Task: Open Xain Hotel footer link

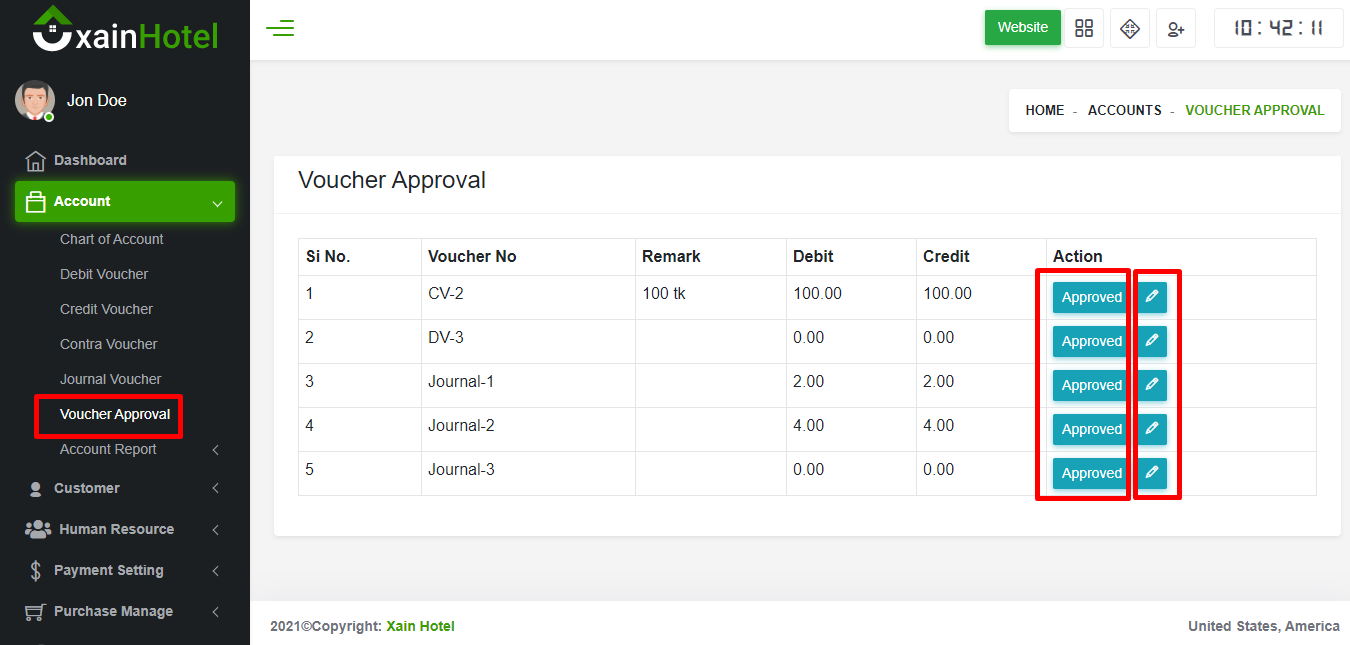Action: [x=420, y=626]
